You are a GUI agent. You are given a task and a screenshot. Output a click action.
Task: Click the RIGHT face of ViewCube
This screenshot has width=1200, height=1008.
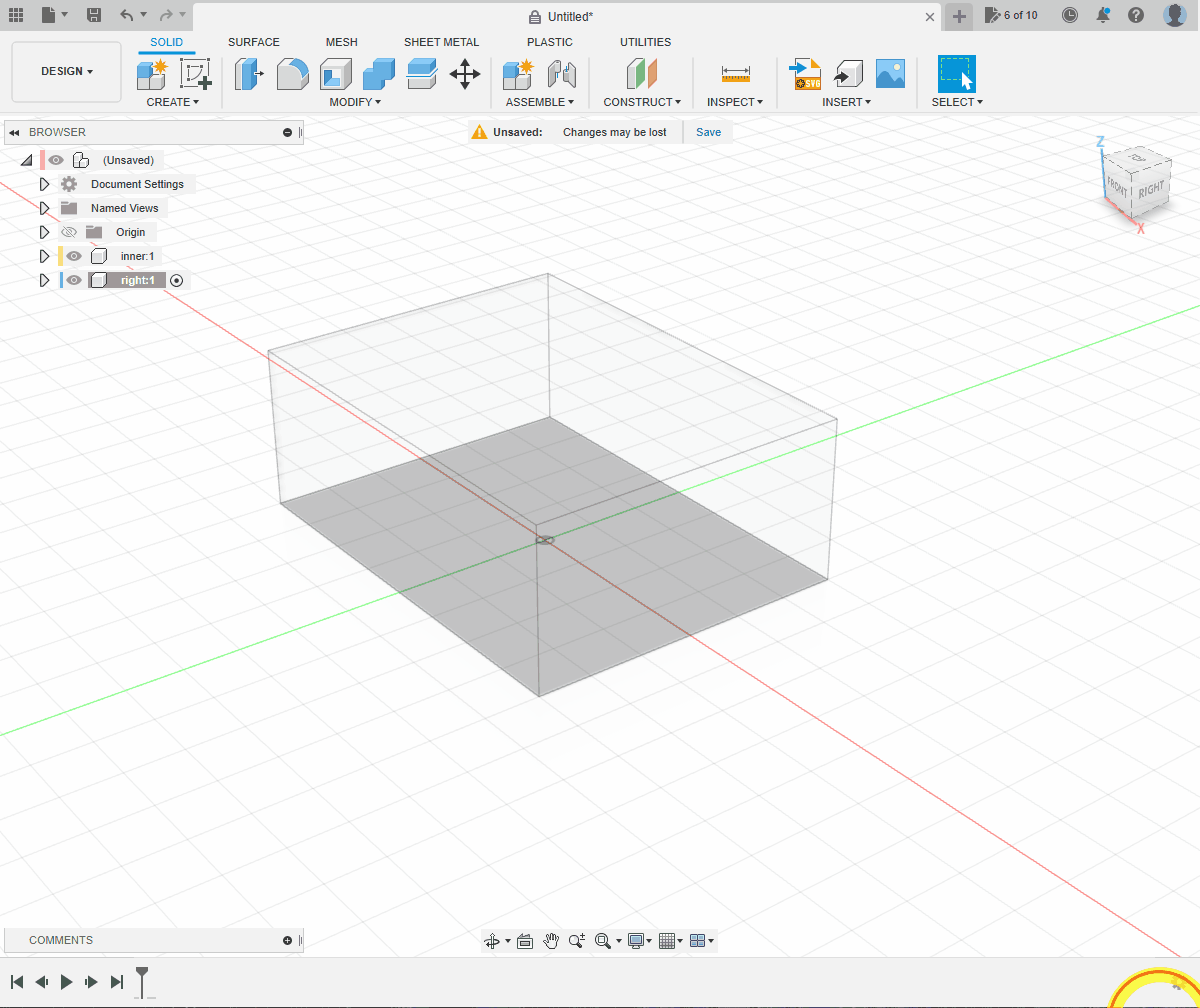click(1150, 189)
